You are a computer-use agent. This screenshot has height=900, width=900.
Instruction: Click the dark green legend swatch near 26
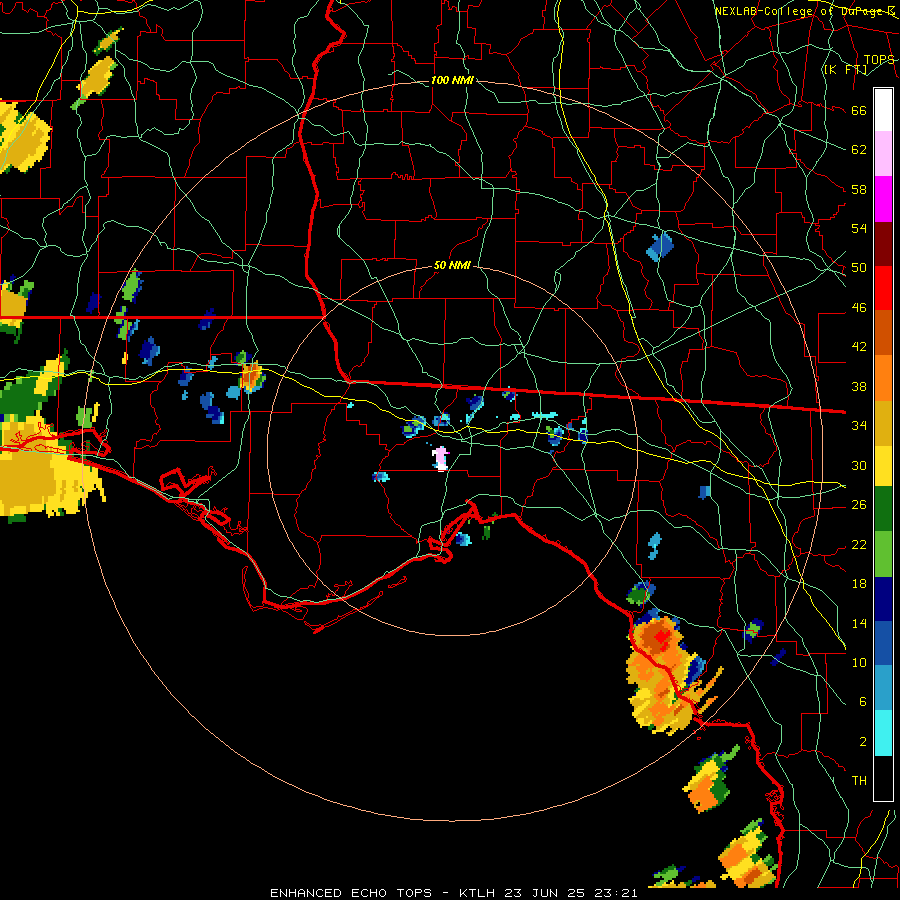click(x=883, y=509)
